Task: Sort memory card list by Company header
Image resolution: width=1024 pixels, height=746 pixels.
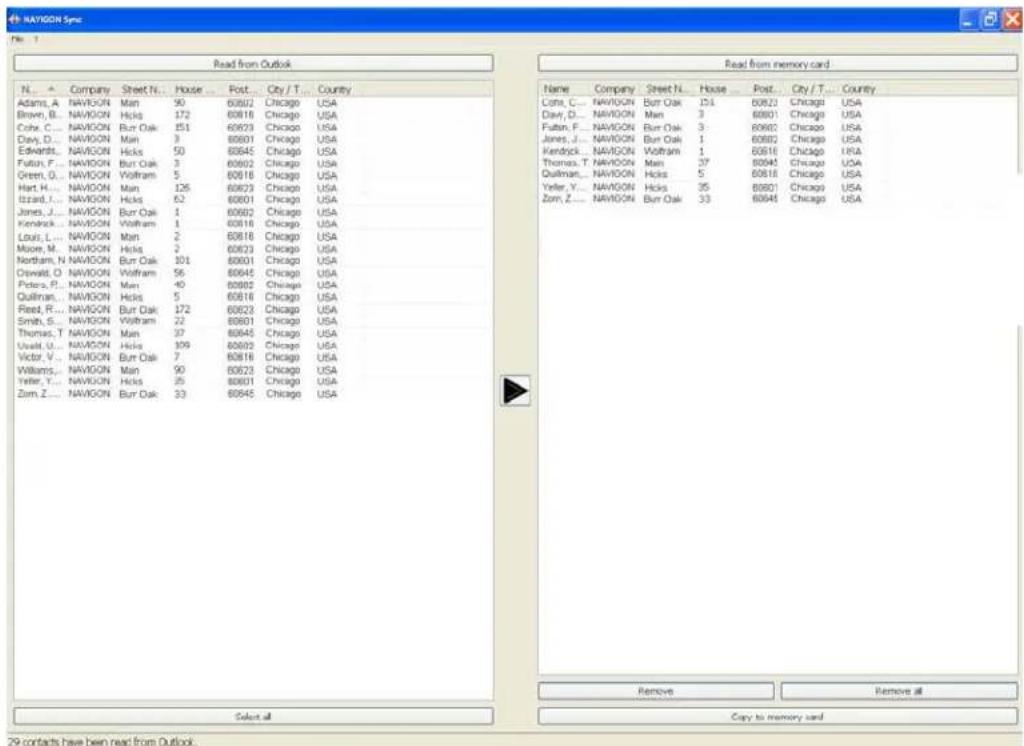Action: coord(615,88)
